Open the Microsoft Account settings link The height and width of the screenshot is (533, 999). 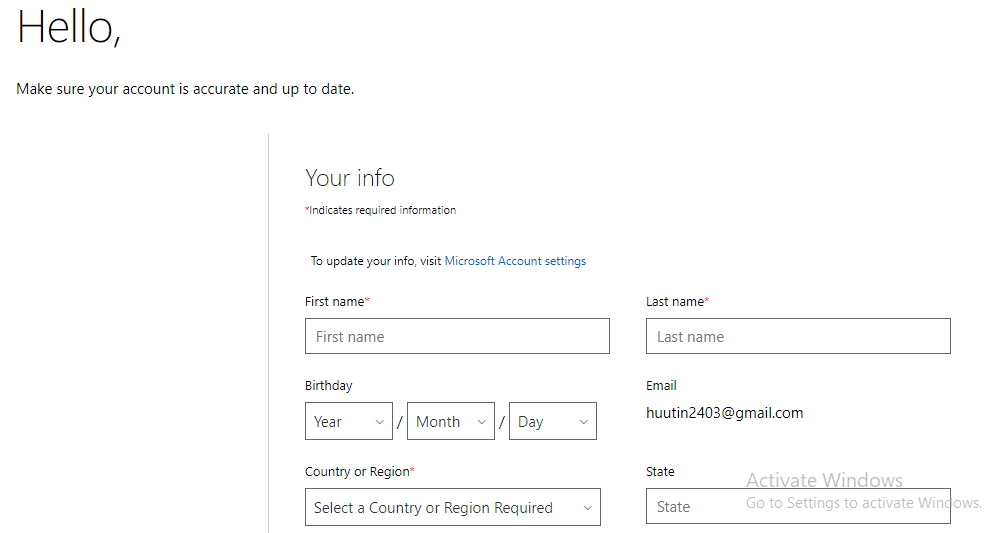pyautogui.click(x=515, y=261)
